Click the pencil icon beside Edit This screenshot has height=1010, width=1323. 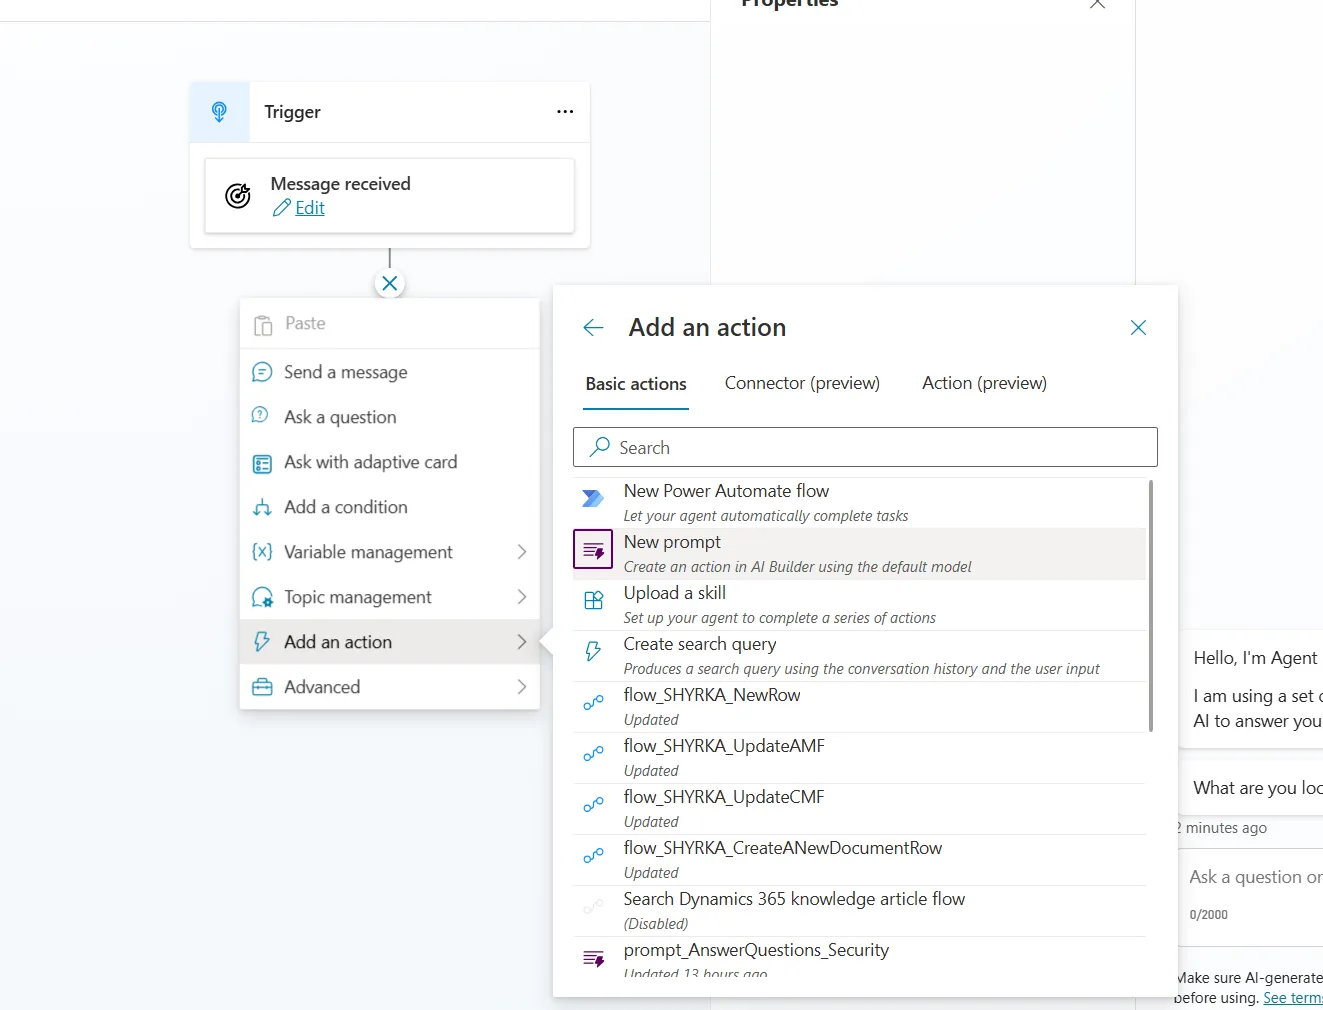coord(282,208)
